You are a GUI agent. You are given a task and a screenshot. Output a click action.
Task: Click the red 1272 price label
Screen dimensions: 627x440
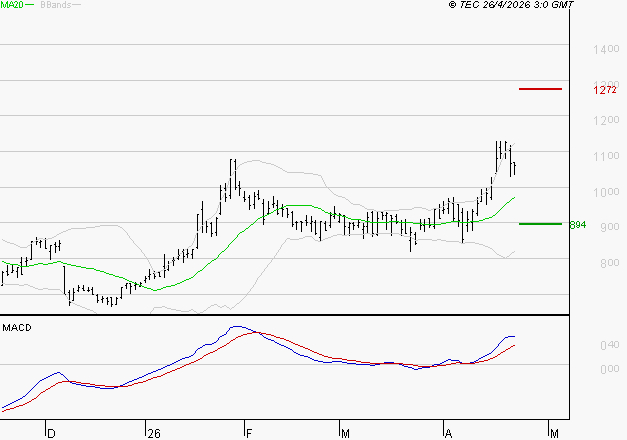point(603,90)
